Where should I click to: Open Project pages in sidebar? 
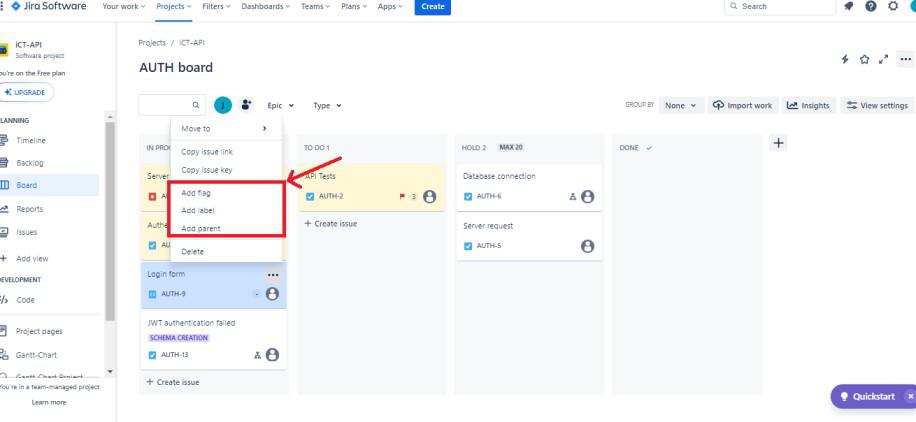pyautogui.click(x=39, y=331)
